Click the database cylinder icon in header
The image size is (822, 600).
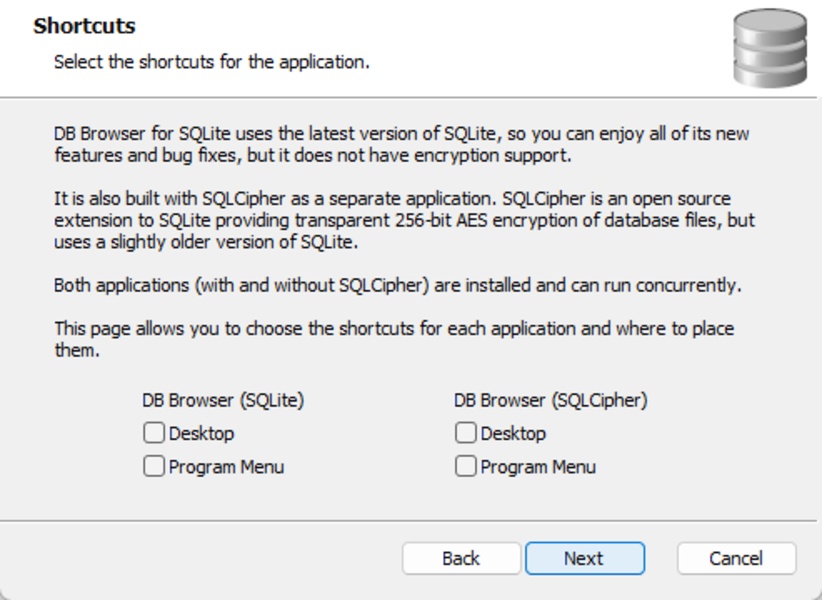769,47
